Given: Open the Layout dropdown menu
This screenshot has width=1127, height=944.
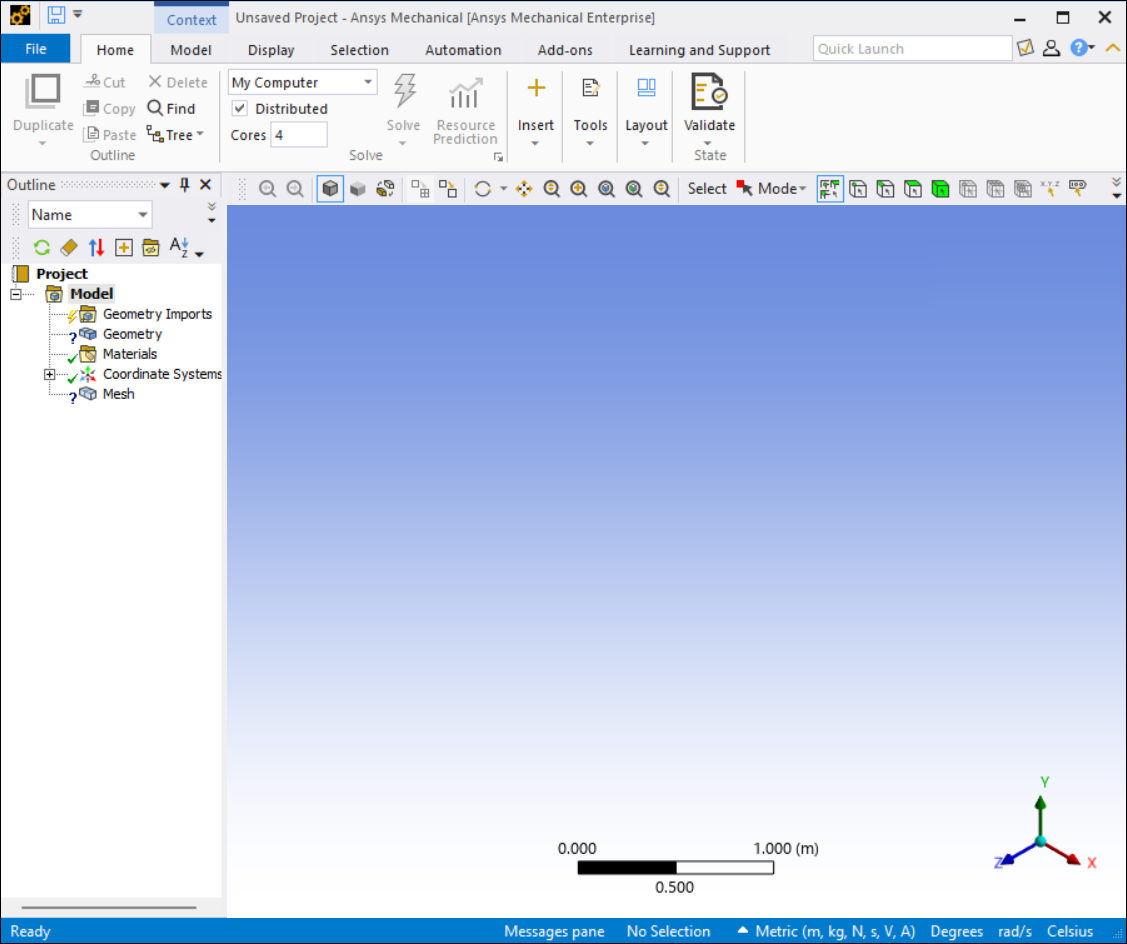Looking at the screenshot, I should pyautogui.click(x=646, y=111).
